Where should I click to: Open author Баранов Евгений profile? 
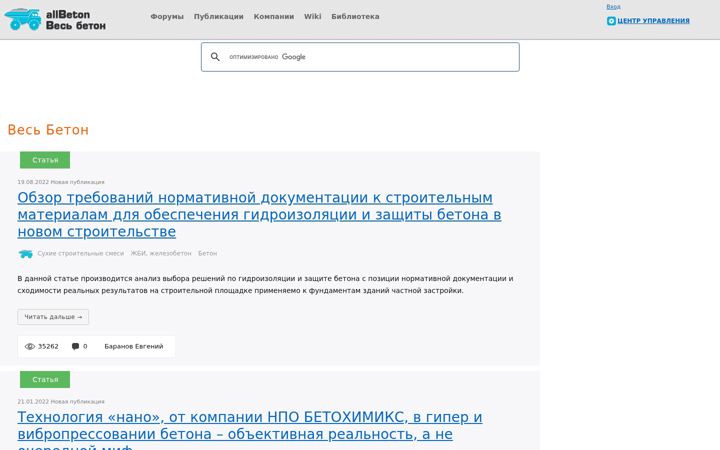(134, 346)
